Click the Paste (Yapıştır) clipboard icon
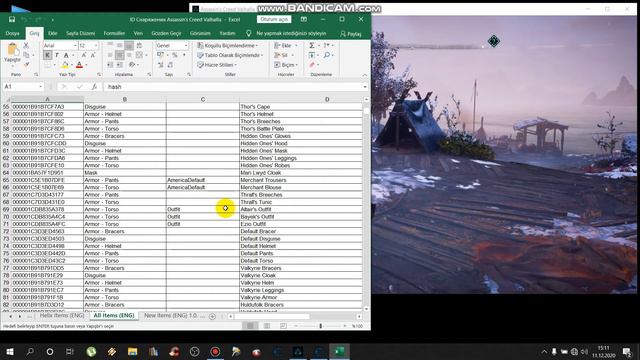This screenshot has height=360, width=640. pyautogui.click(x=12, y=50)
